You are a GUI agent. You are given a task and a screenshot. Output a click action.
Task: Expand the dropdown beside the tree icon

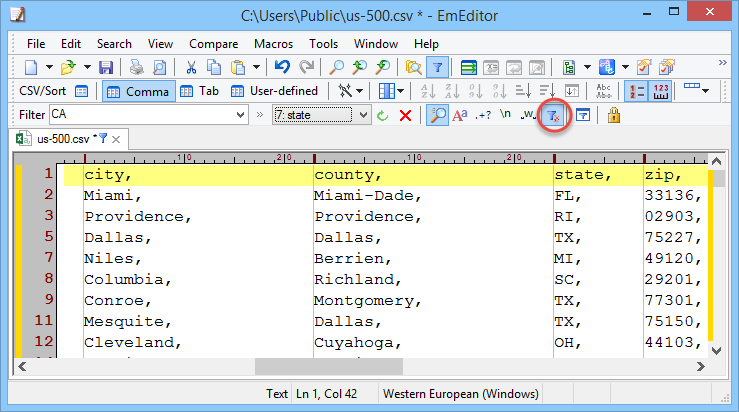pyautogui.click(x=587, y=67)
